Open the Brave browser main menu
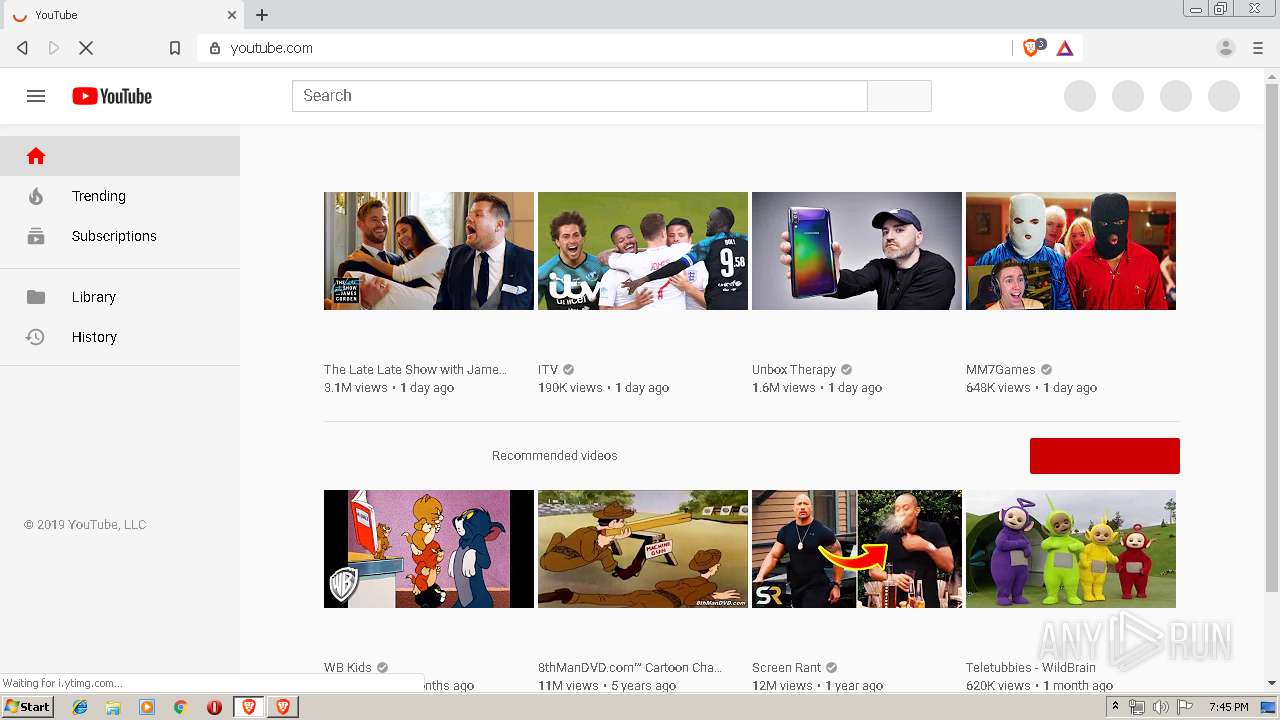Viewport: 1280px width, 720px height. pos(1258,48)
